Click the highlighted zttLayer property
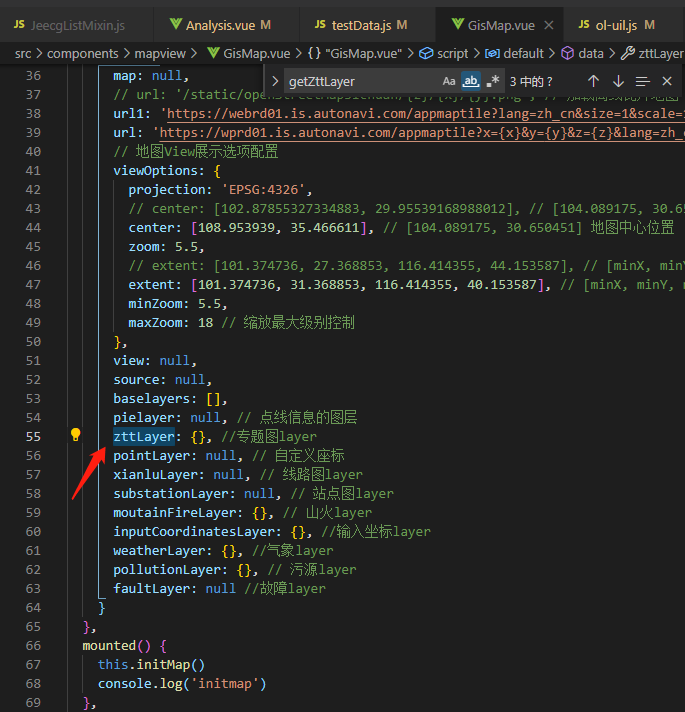 click(x=144, y=436)
